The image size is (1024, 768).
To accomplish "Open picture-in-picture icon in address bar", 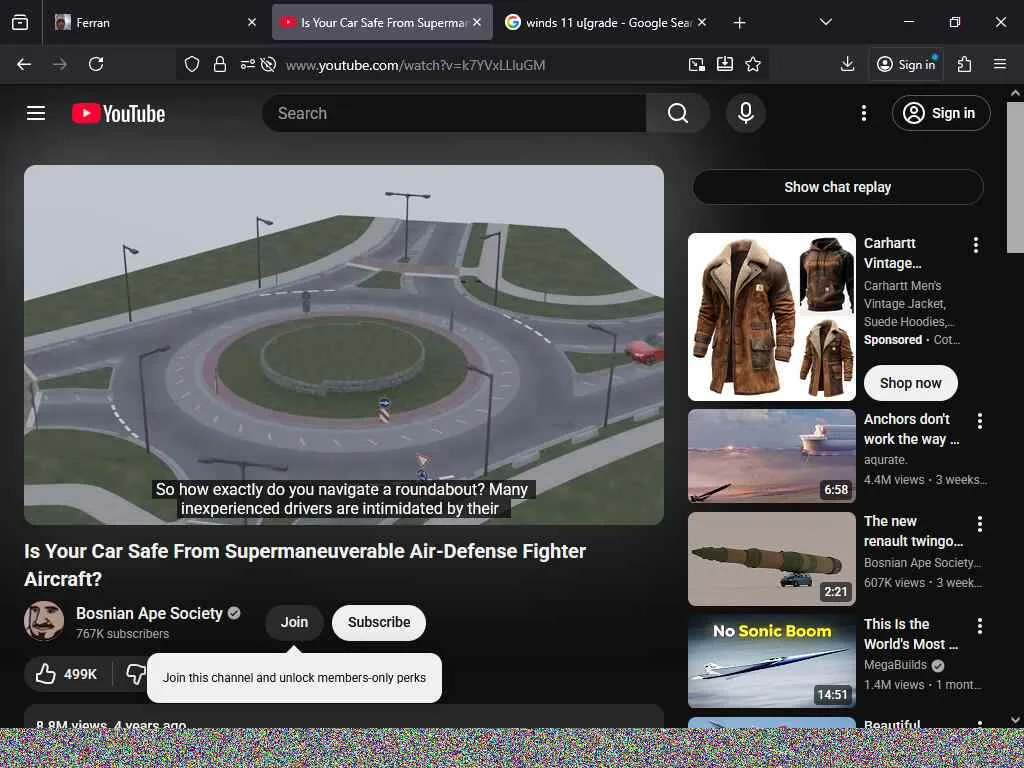I will pos(697,64).
